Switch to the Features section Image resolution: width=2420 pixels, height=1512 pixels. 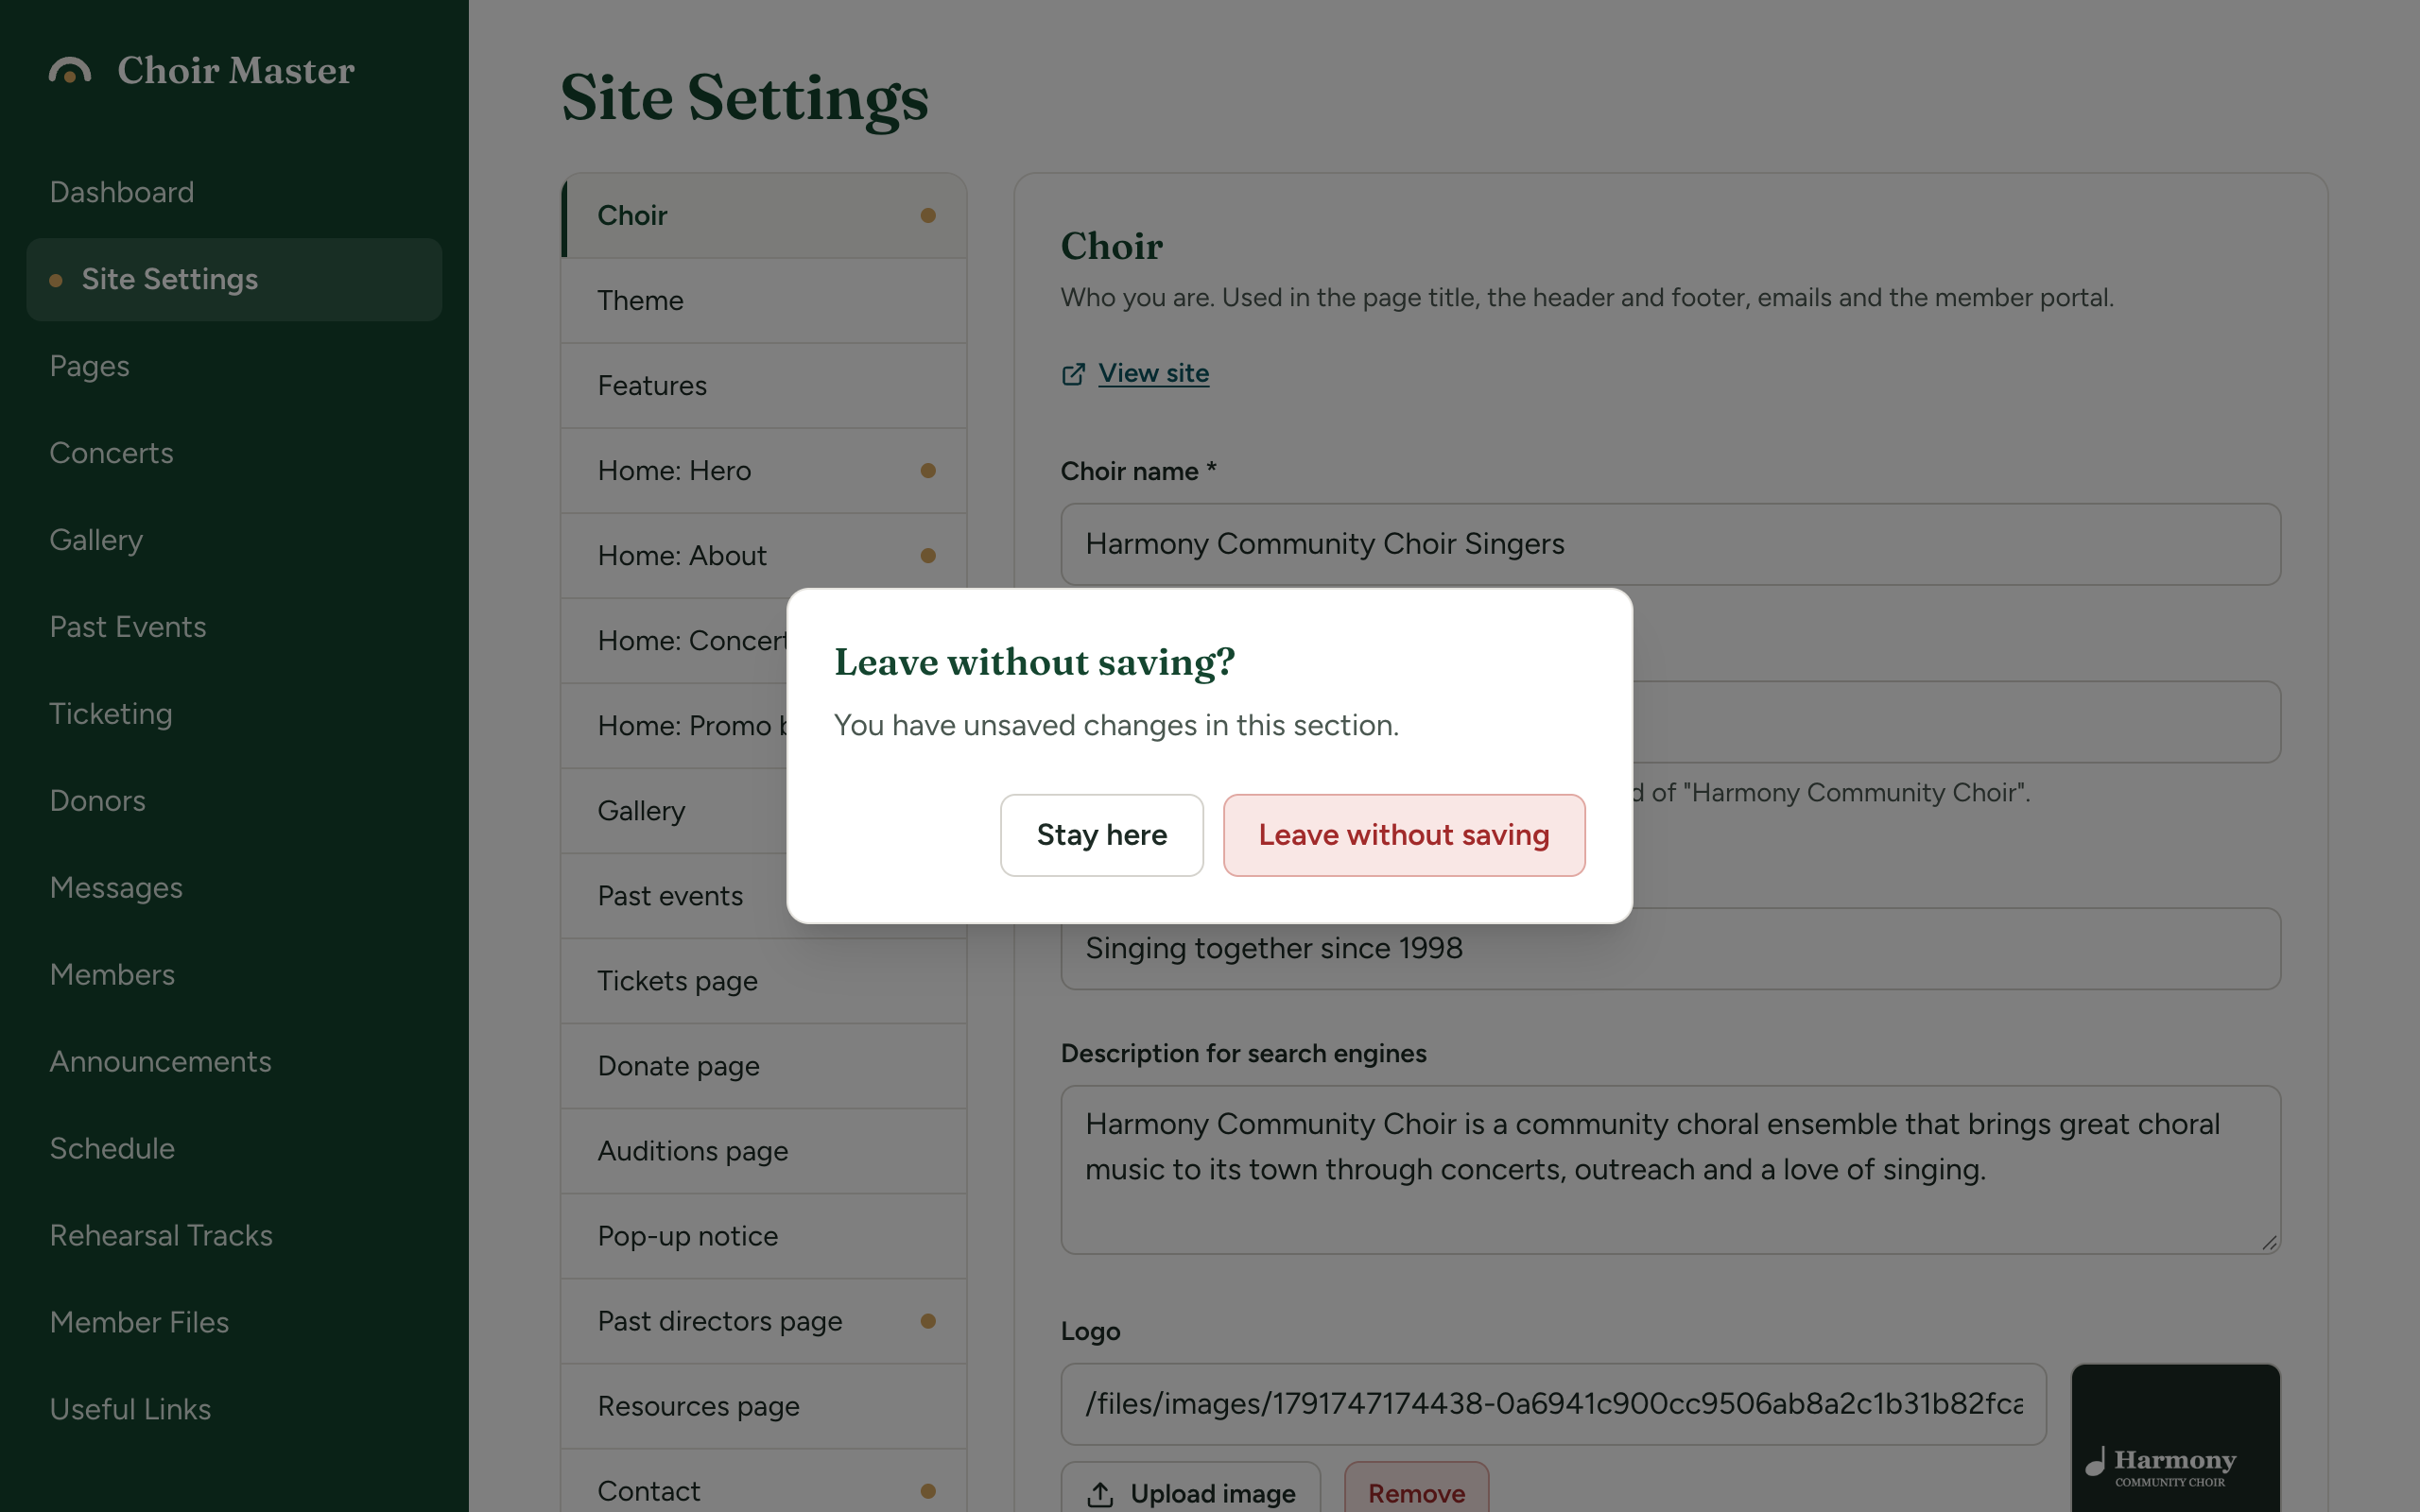[764, 385]
